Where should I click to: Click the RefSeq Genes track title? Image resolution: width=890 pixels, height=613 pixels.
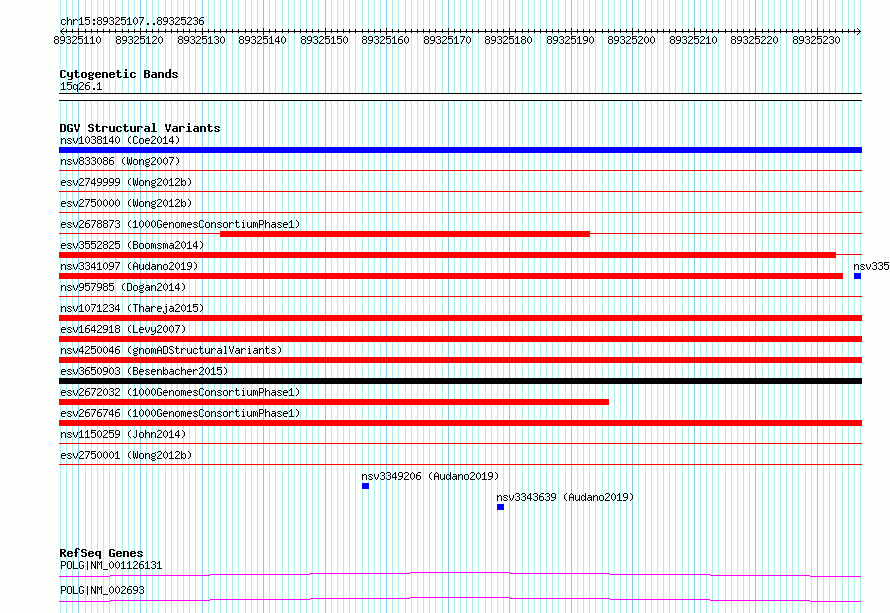pos(101,553)
